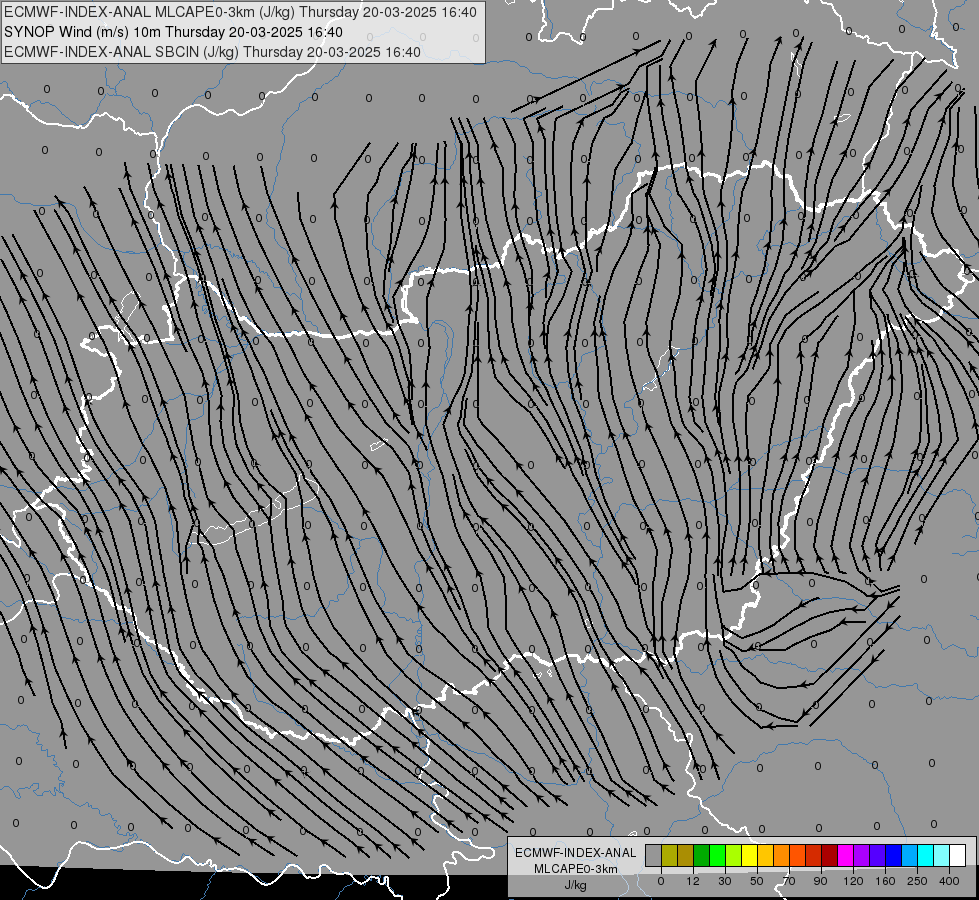Select the MLCAPE0-3km label in the legend

[576, 869]
